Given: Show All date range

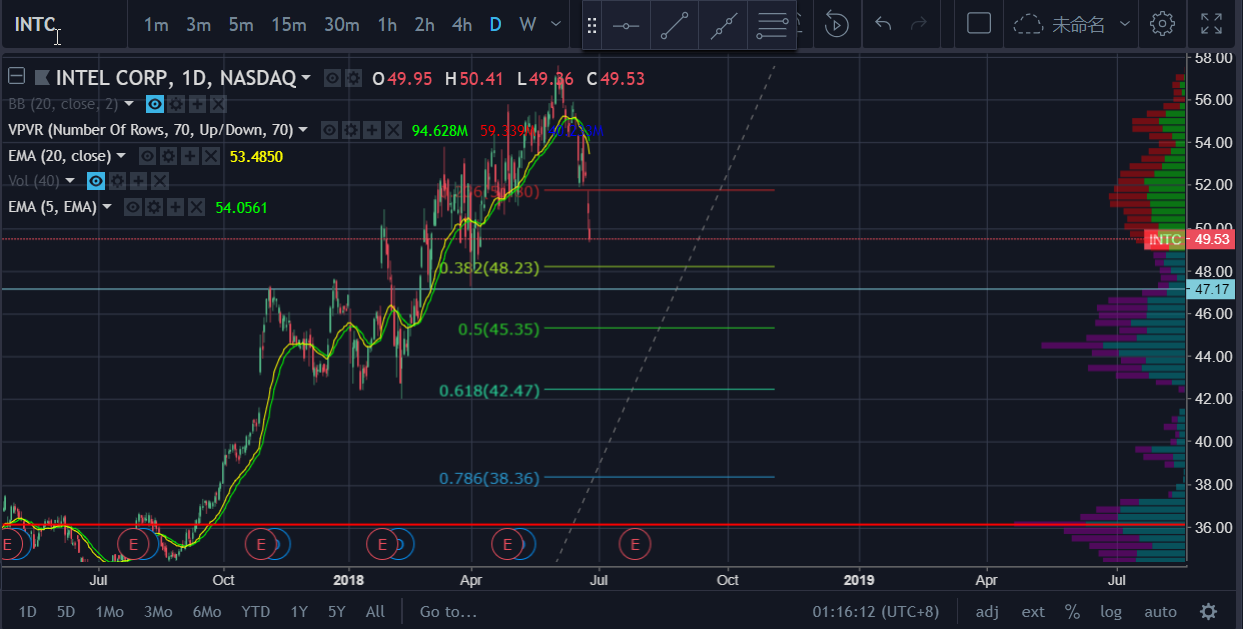Looking at the screenshot, I should [375, 611].
